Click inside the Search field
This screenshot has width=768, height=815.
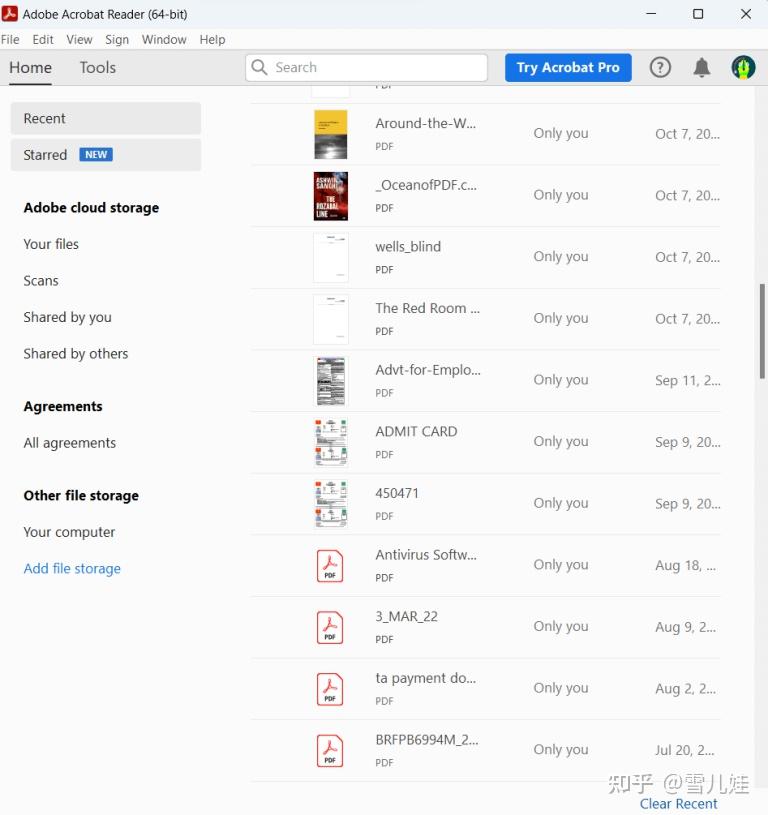click(x=366, y=68)
